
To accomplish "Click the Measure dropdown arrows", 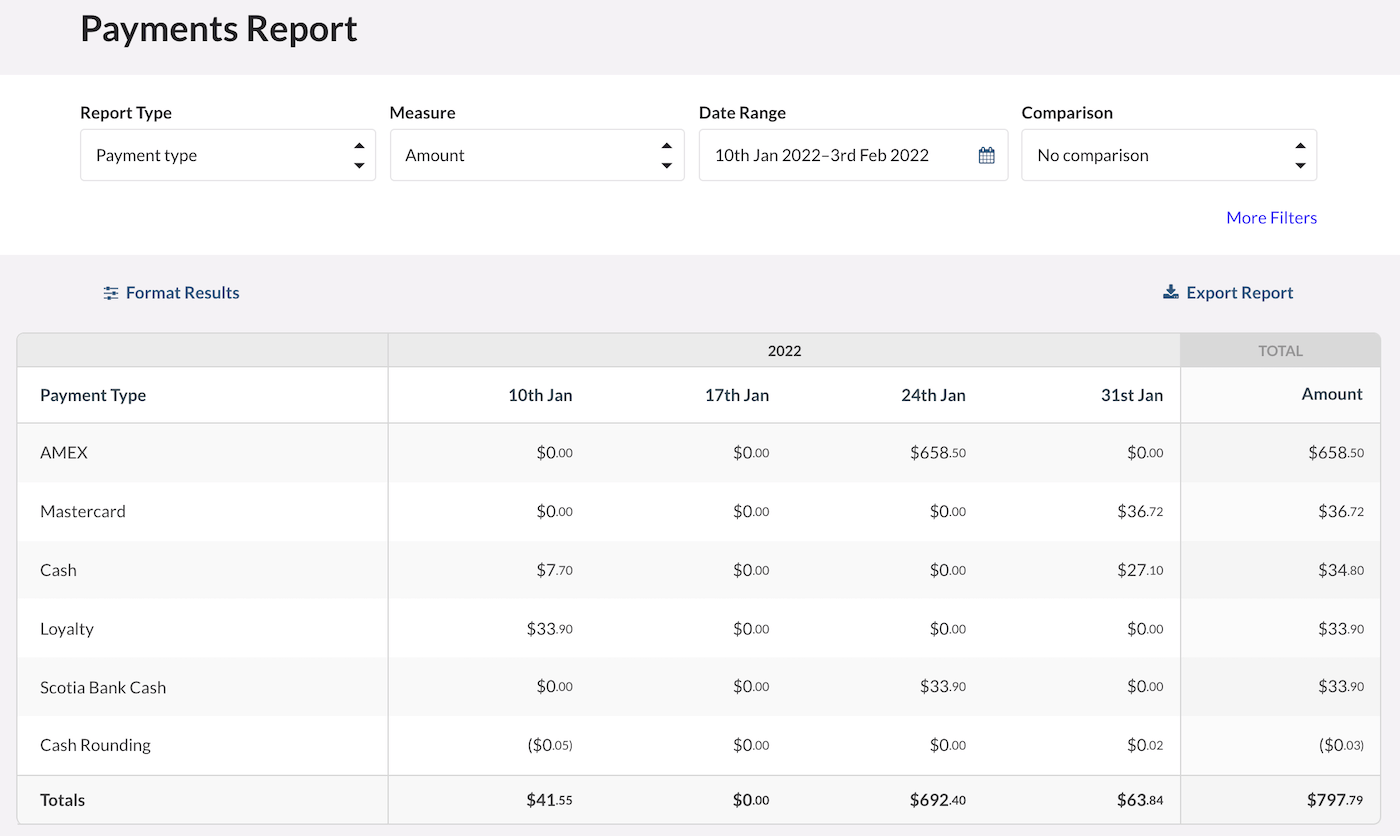I will [x=666, y=155].
